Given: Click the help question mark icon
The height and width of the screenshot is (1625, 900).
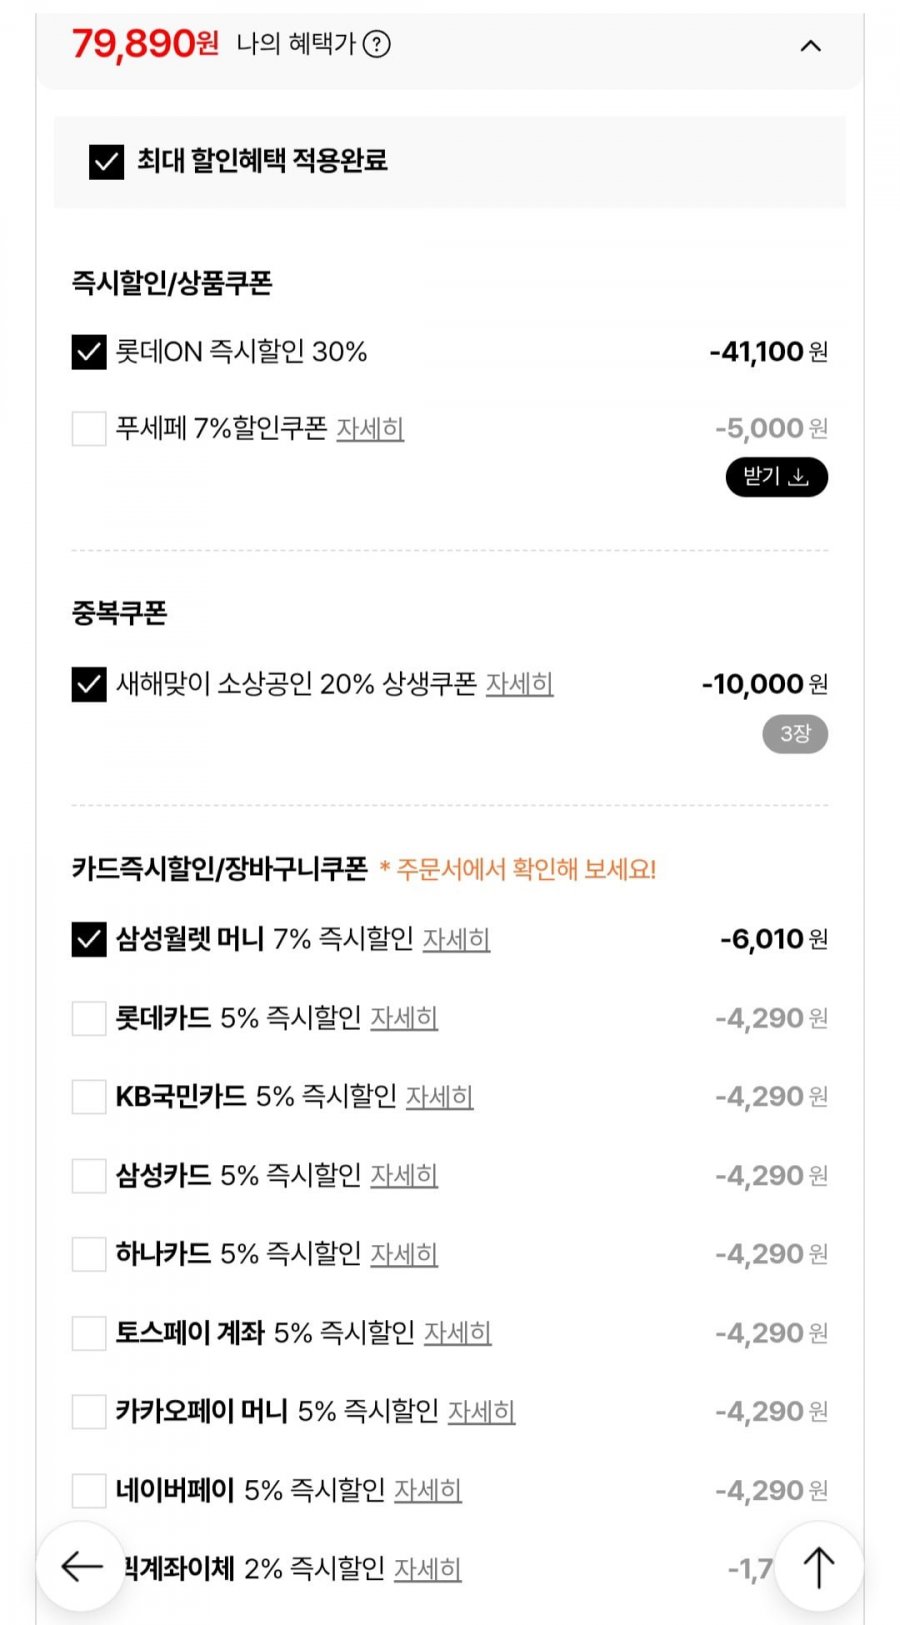Looking at the screenshot, I should click(x=377, y=44).
